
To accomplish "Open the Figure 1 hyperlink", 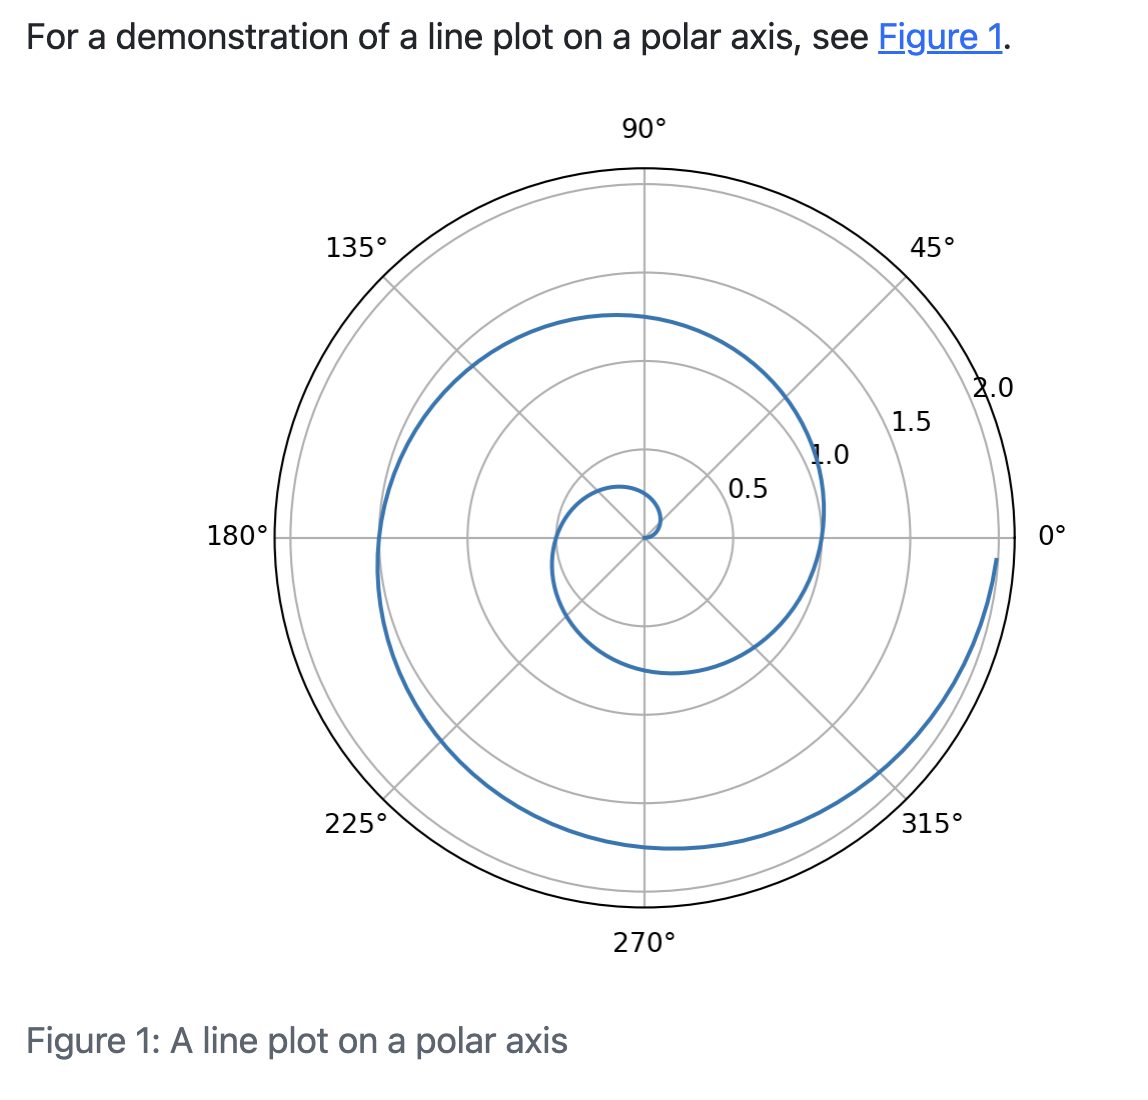I will pyautogui.click(x=939, y=38).
